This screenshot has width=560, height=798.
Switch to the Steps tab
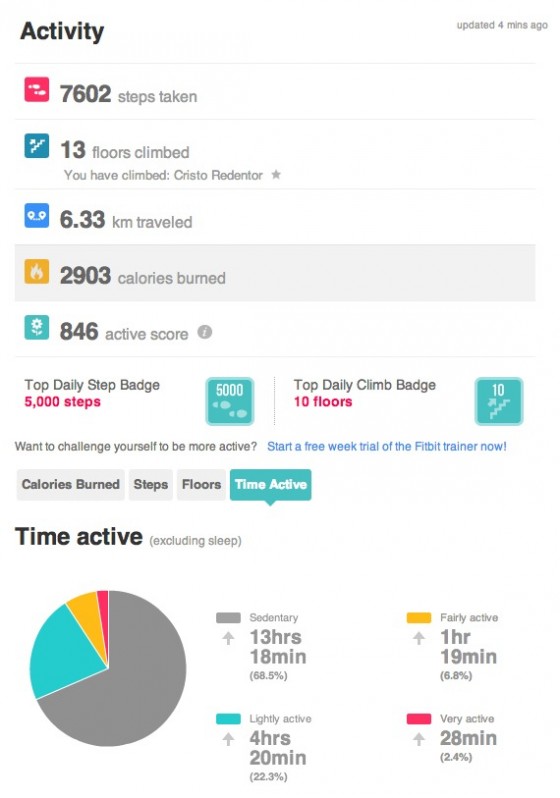pyautogui.click(x=151, y=484)
